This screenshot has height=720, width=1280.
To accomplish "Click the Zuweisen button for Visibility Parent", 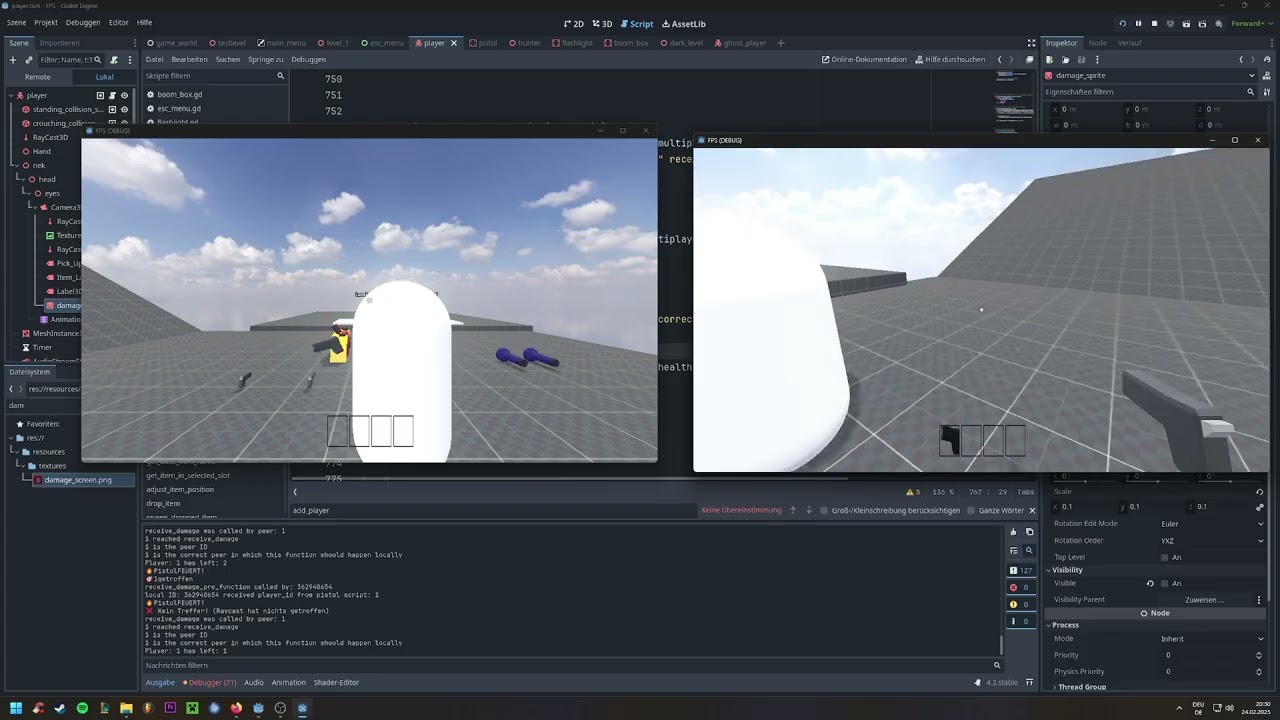I will 1204,600.
